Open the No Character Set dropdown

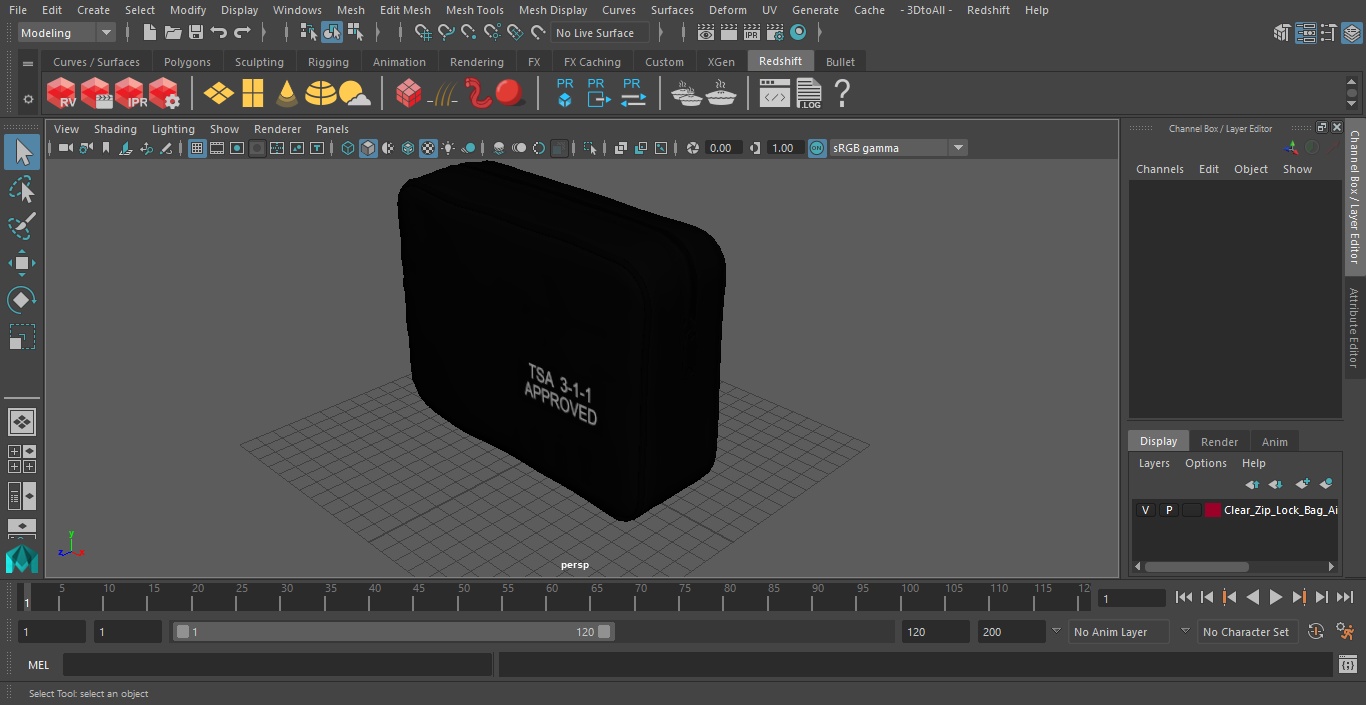tap(1246, 632)
